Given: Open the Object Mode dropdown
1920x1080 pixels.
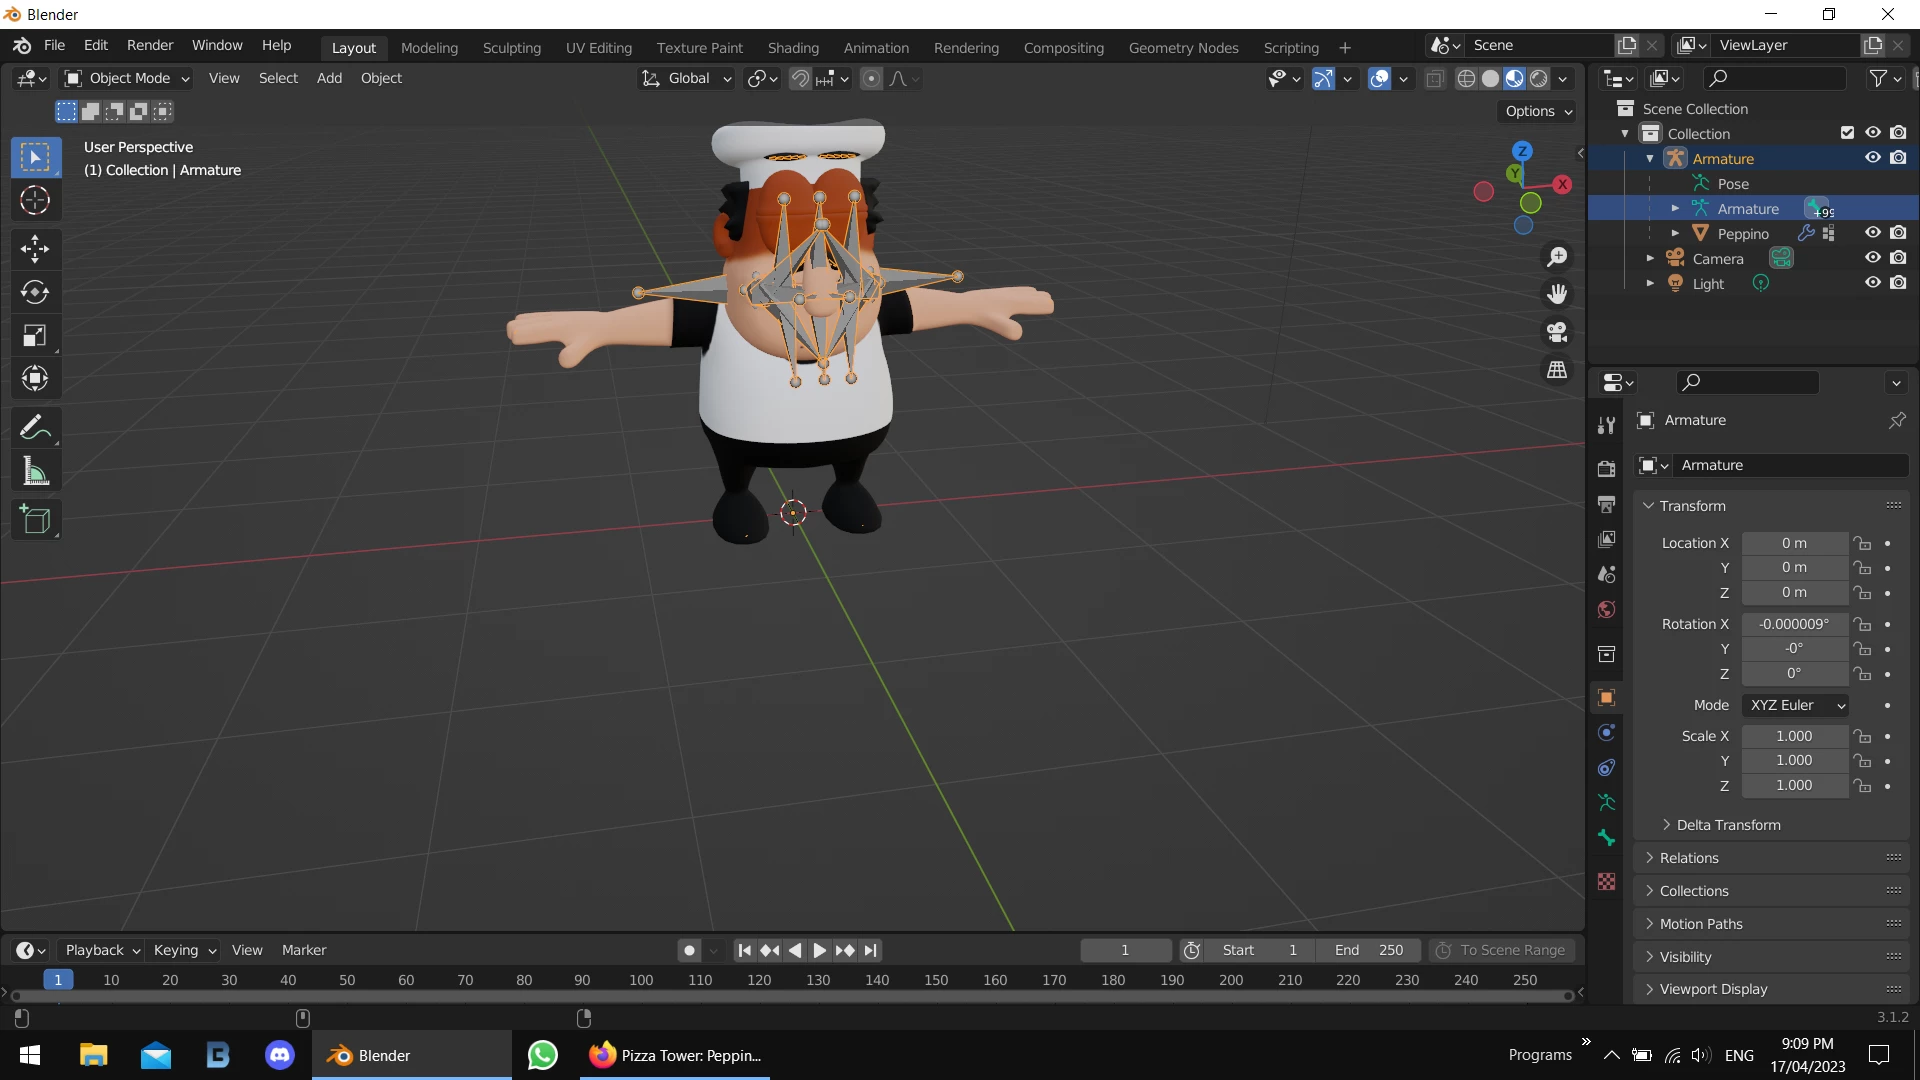Looking at the screenshot, I should click(x=127, y=78).
